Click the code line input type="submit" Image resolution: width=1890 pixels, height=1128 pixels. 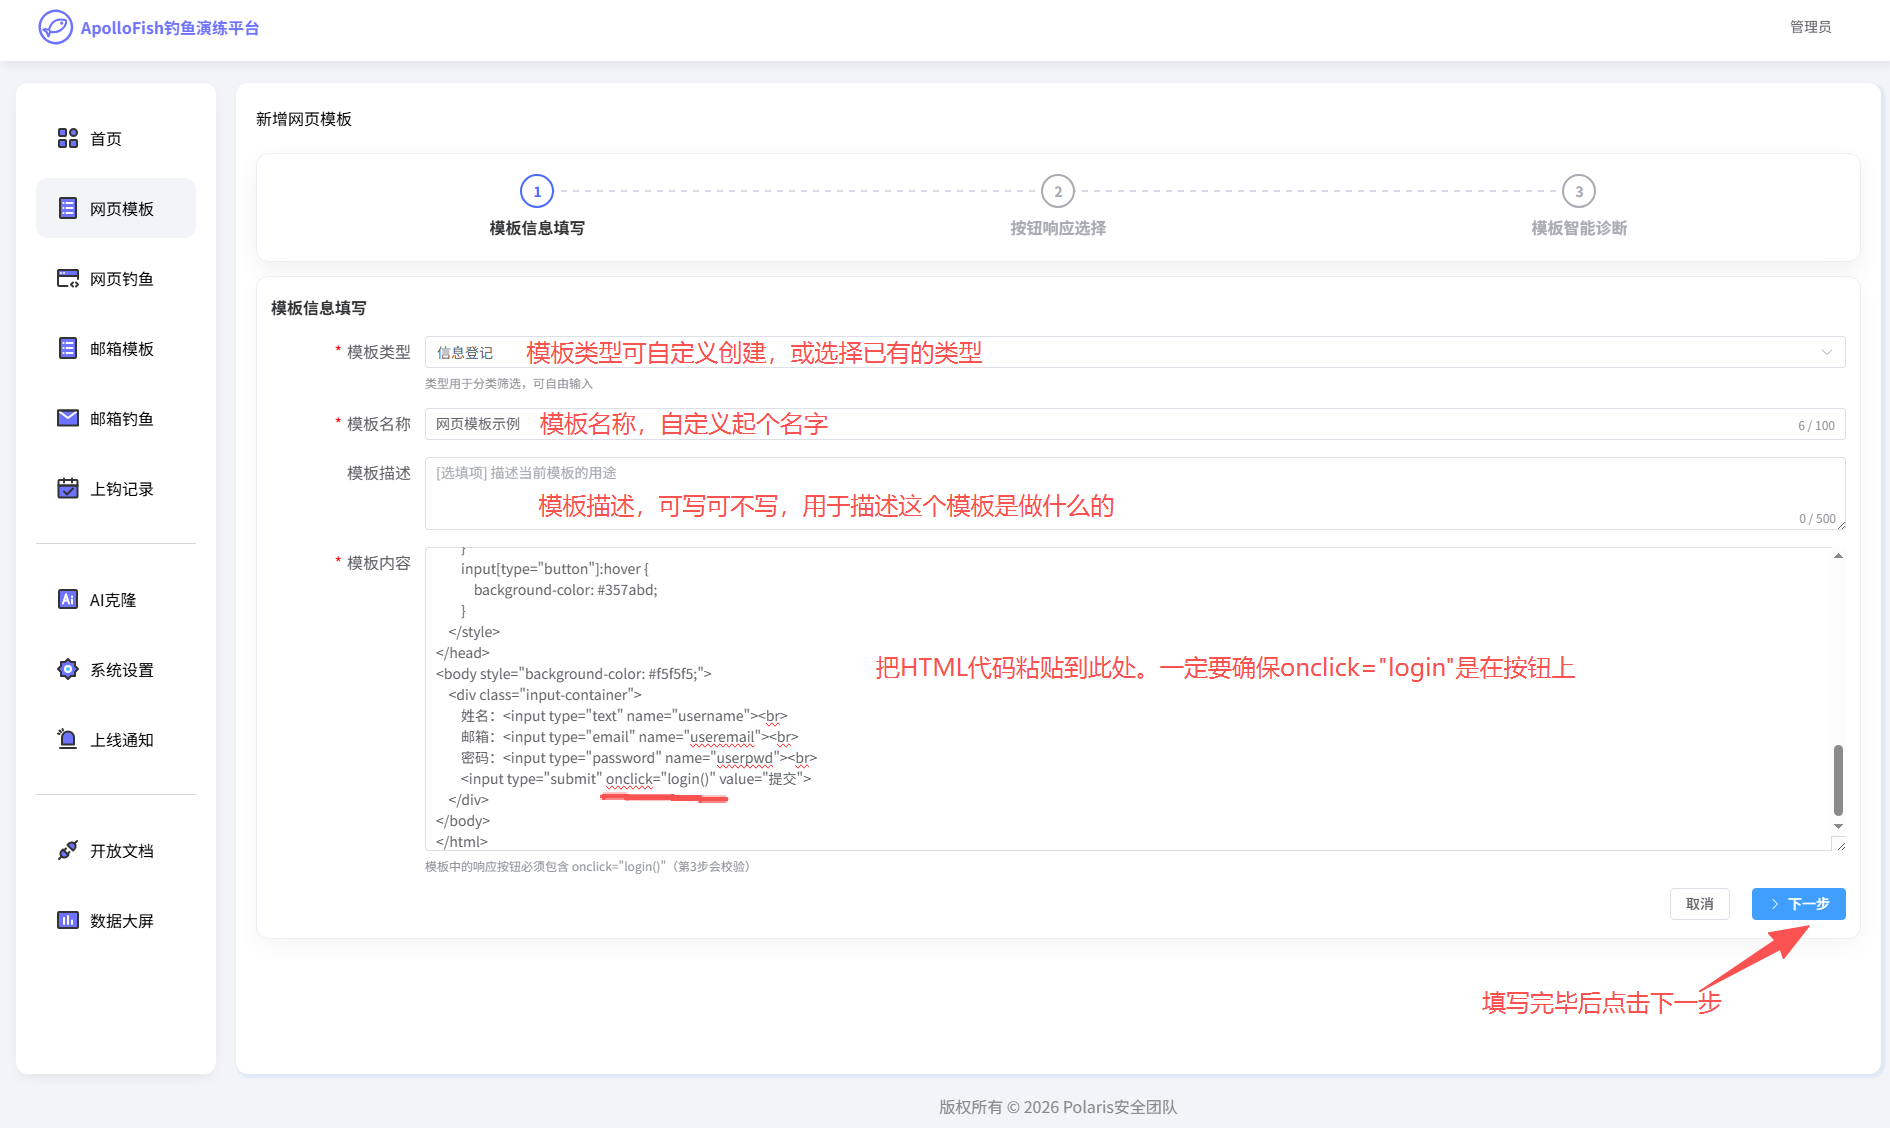pyautogui.click(x=636, y=778)
